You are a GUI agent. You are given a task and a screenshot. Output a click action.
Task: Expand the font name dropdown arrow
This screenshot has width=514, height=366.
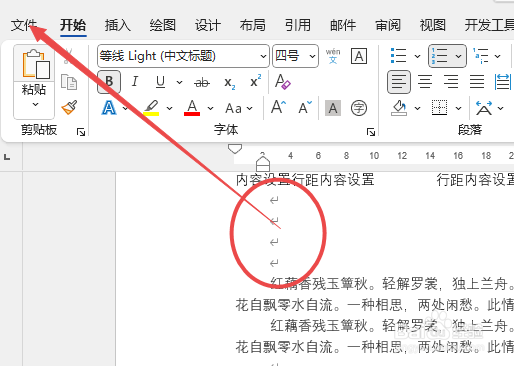[263, 56]
